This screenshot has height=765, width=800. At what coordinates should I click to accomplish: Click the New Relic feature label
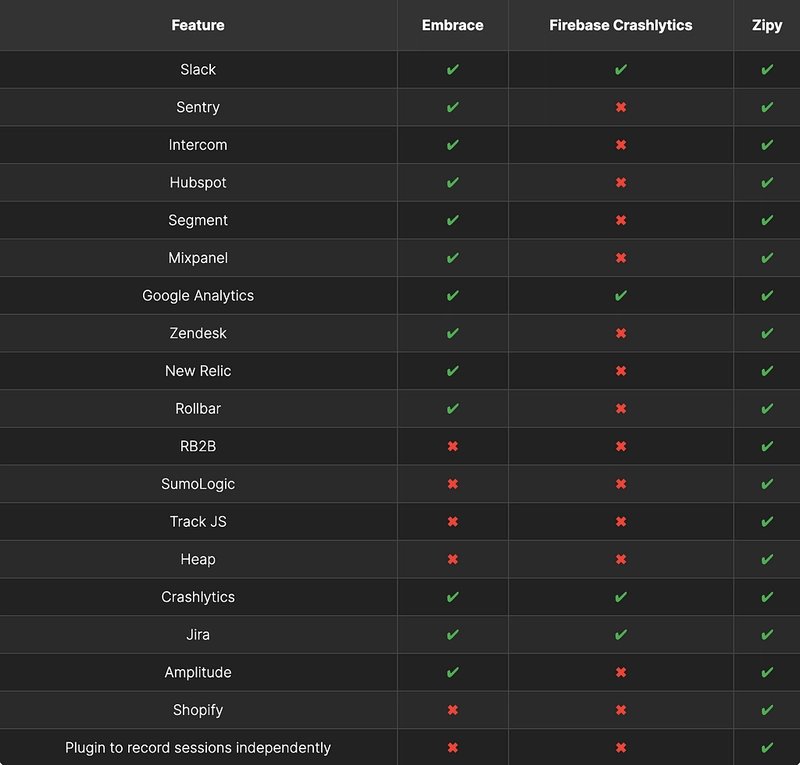[198, 371]
